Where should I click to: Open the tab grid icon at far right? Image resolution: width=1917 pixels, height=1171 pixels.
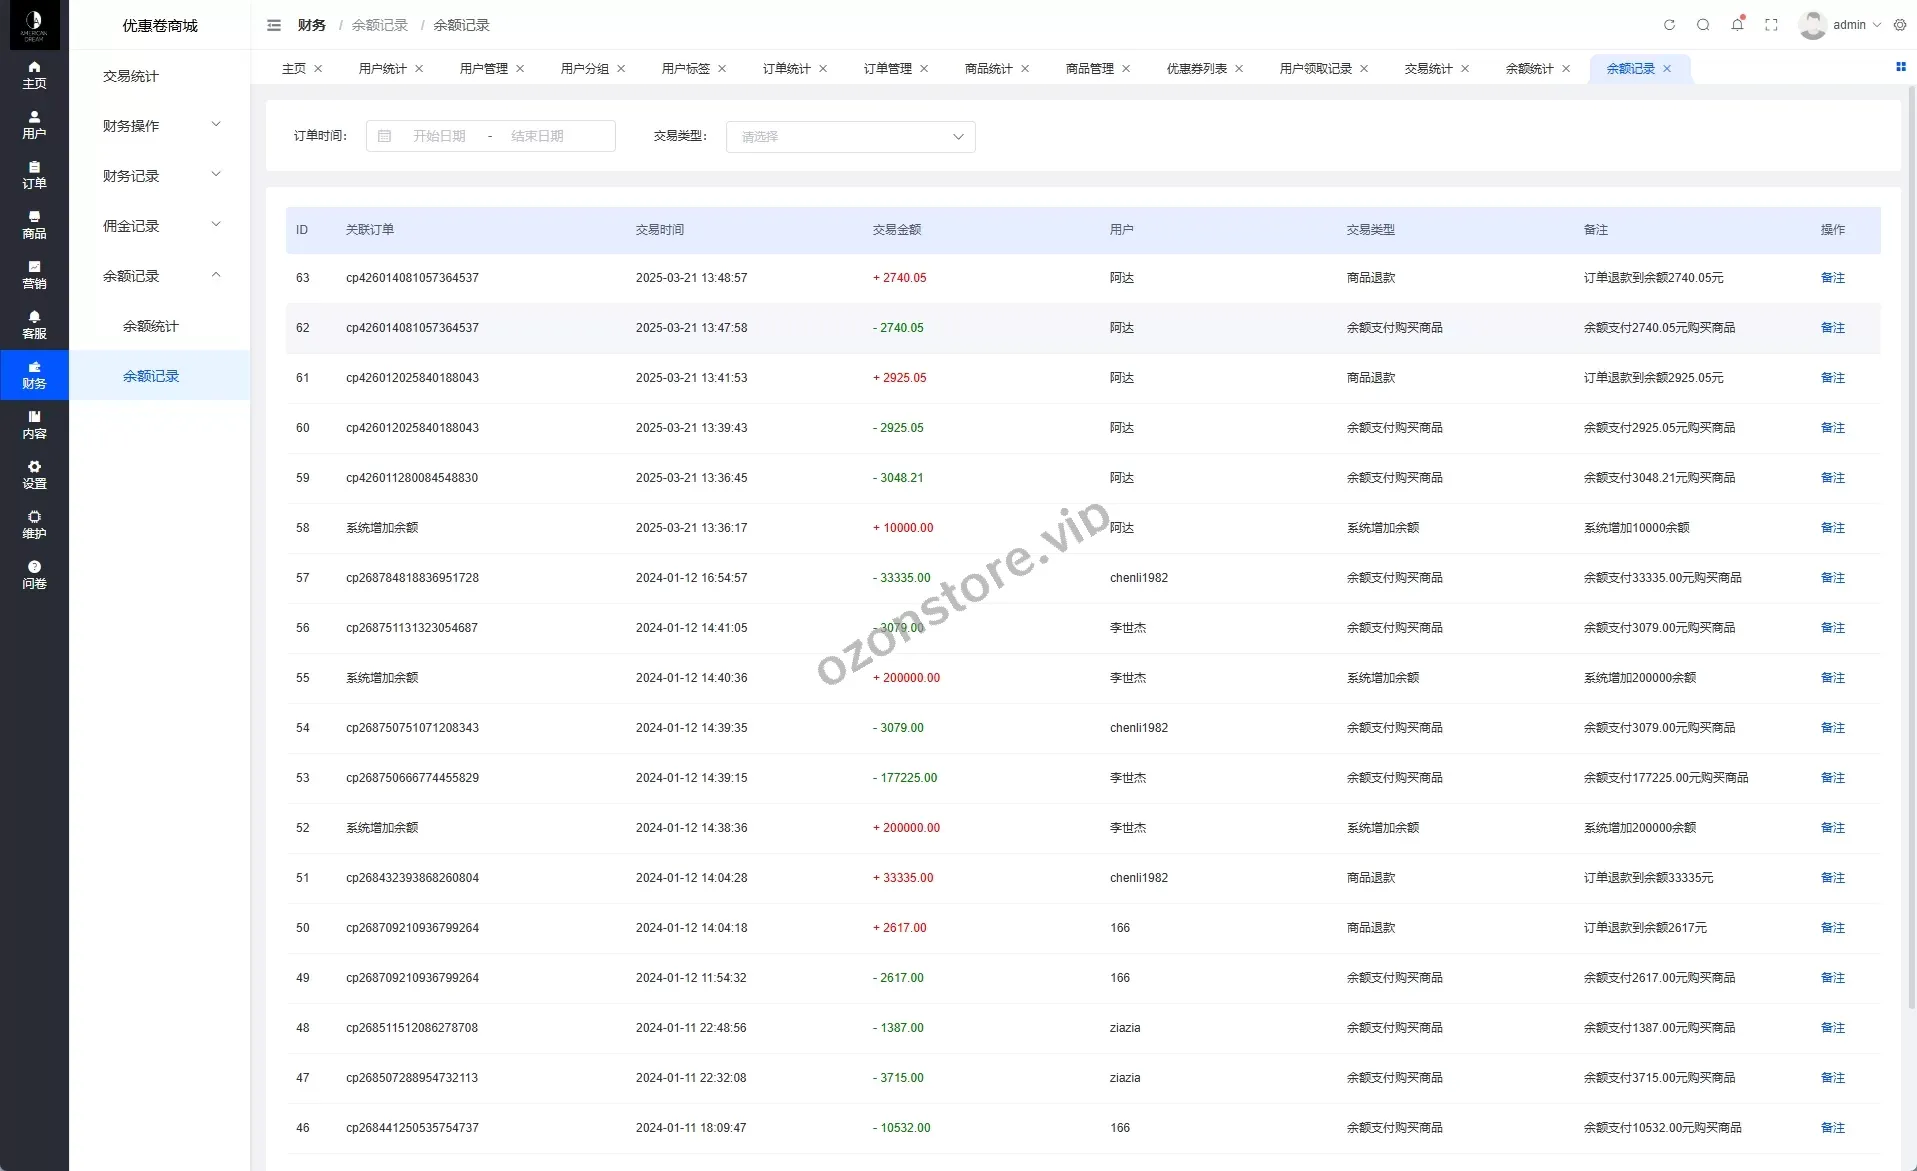[1900, 67]
